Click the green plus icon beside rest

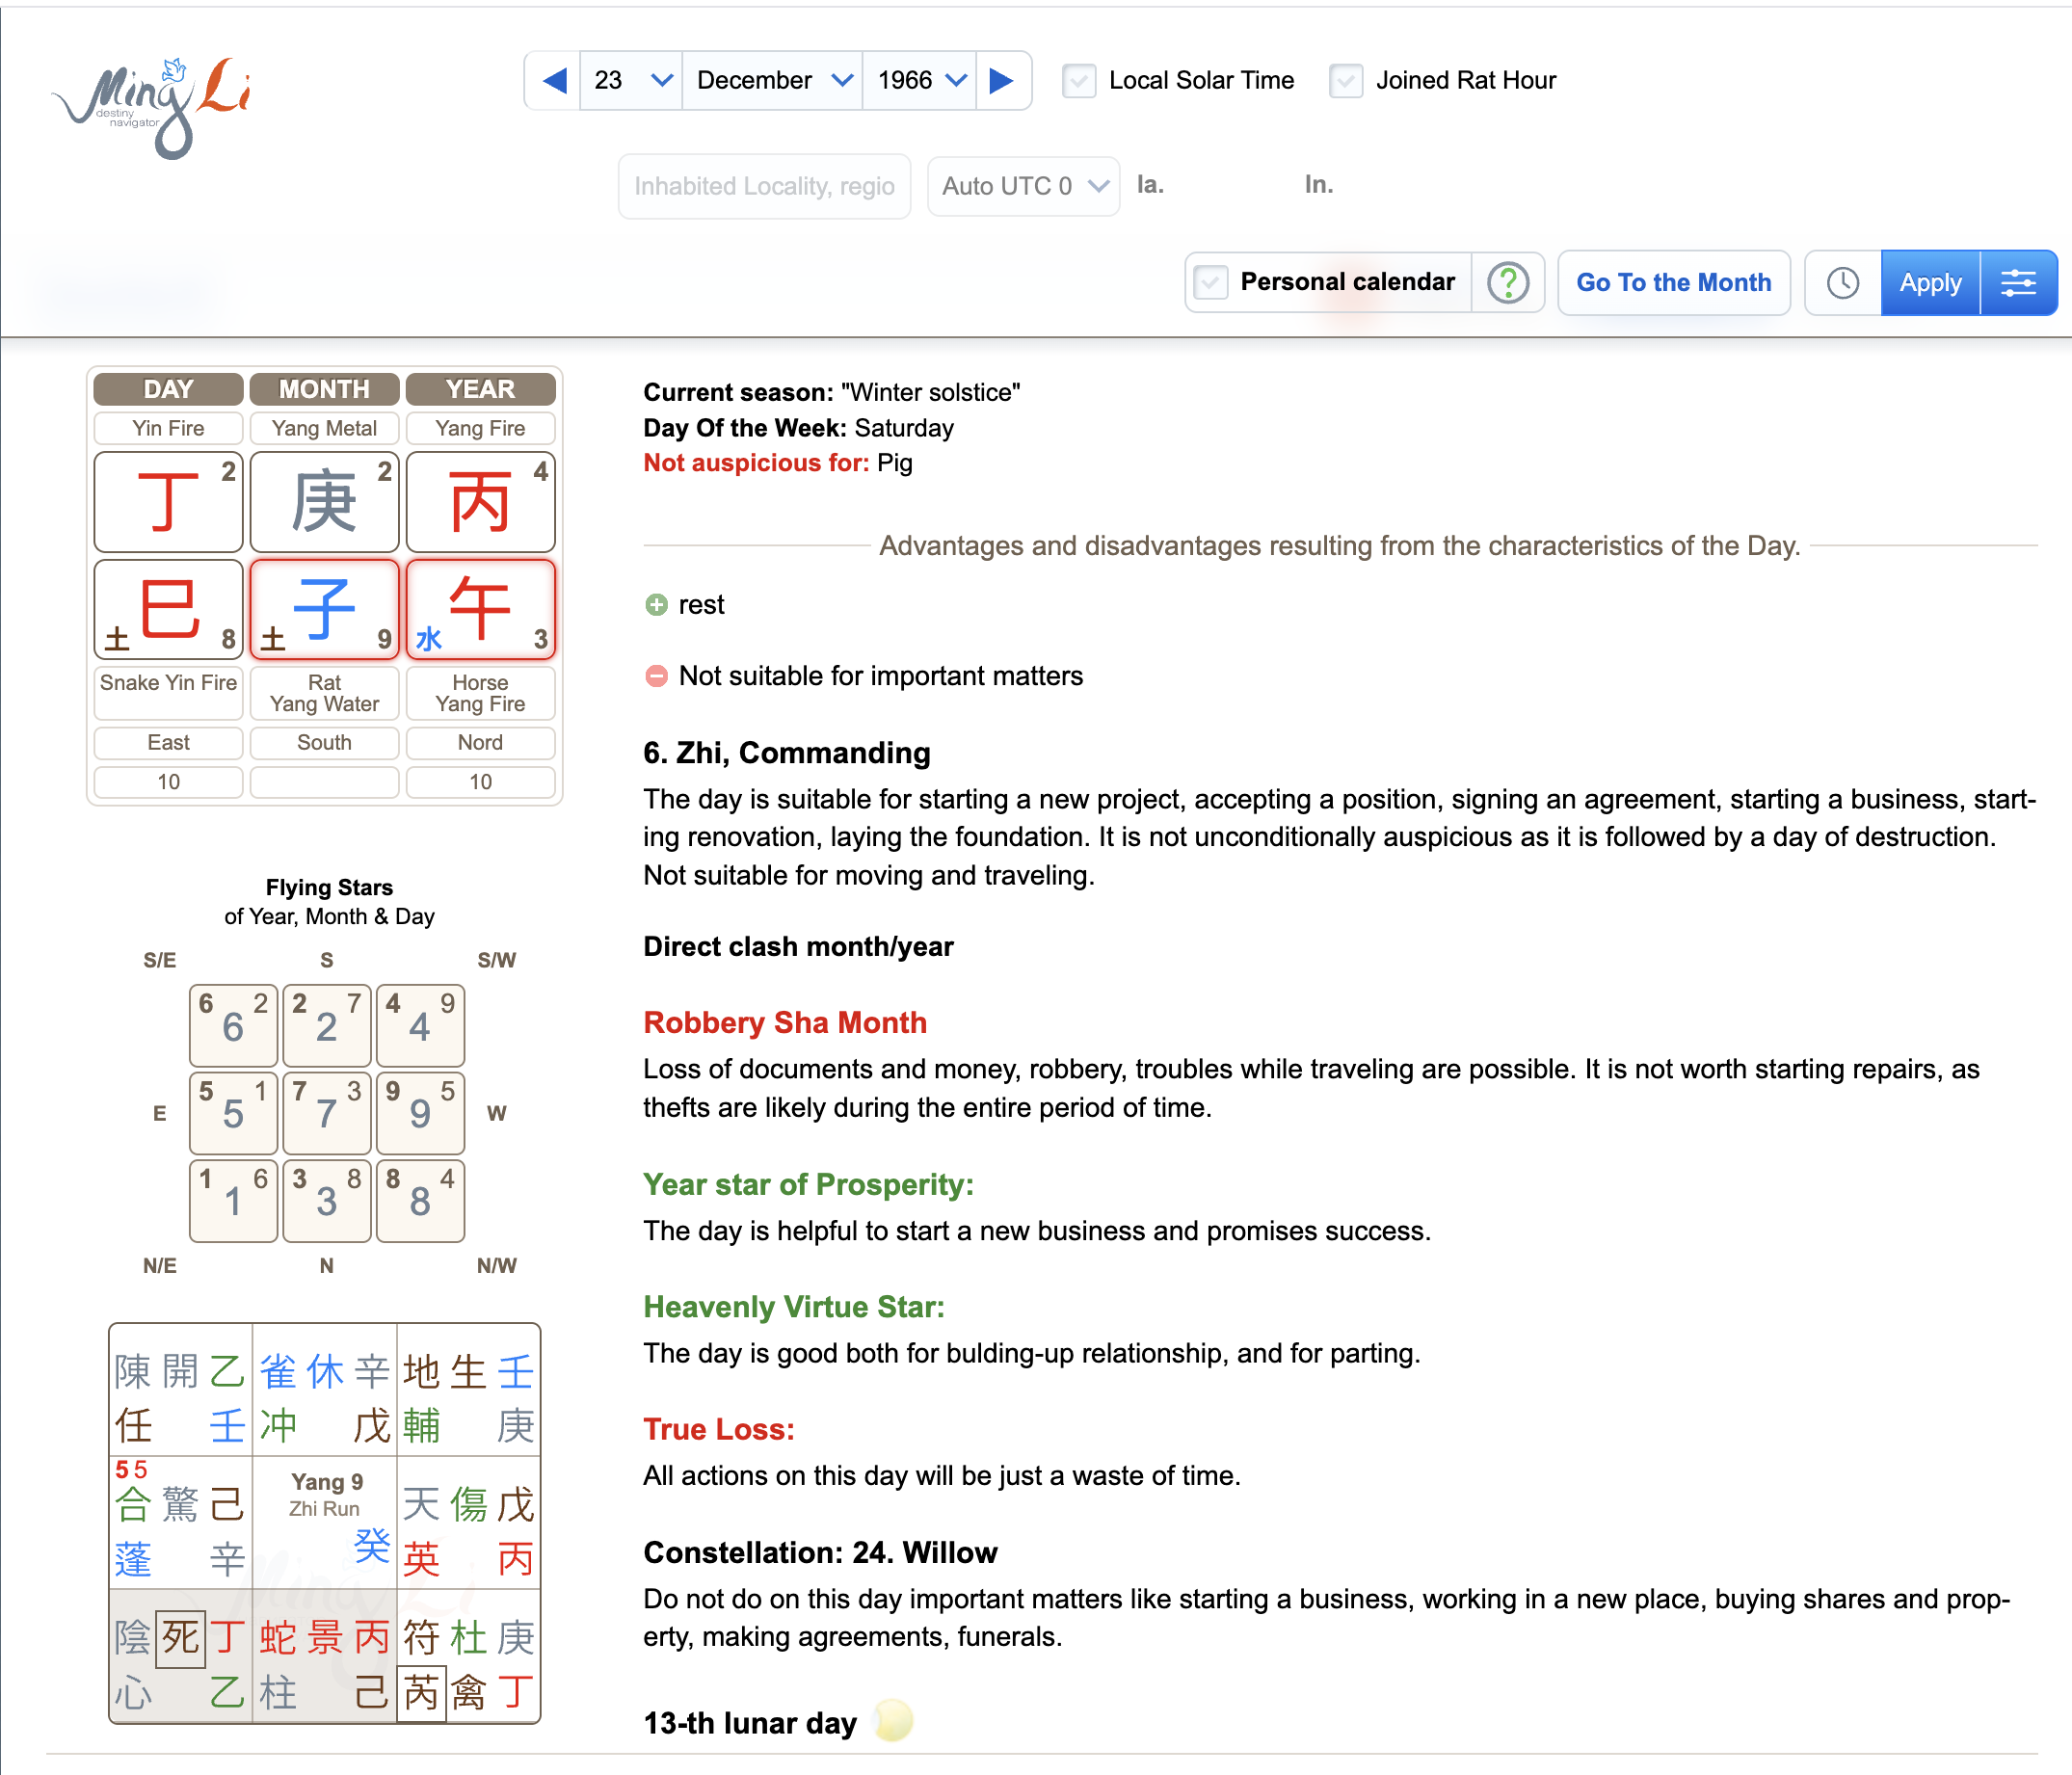point(657,604)
